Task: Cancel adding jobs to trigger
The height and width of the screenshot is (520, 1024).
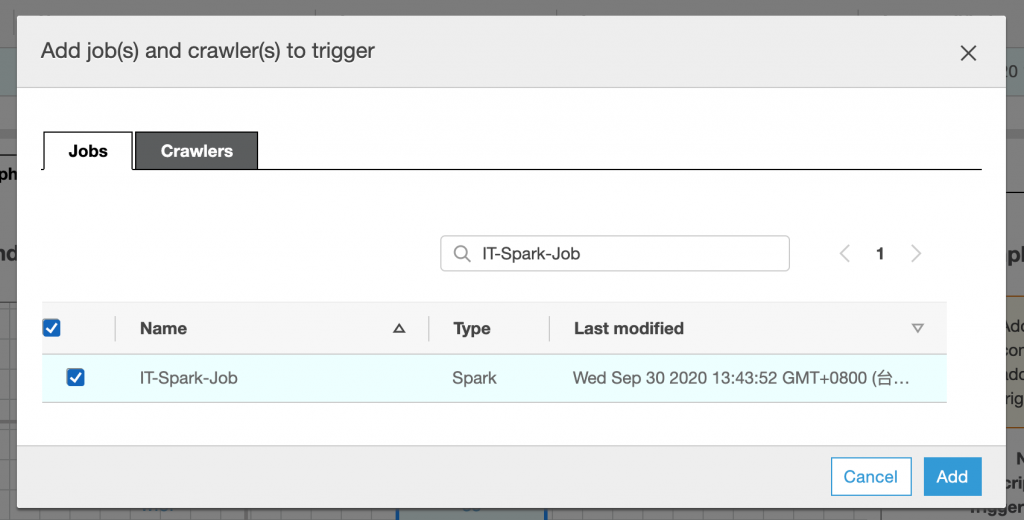Action: point(870,477)
